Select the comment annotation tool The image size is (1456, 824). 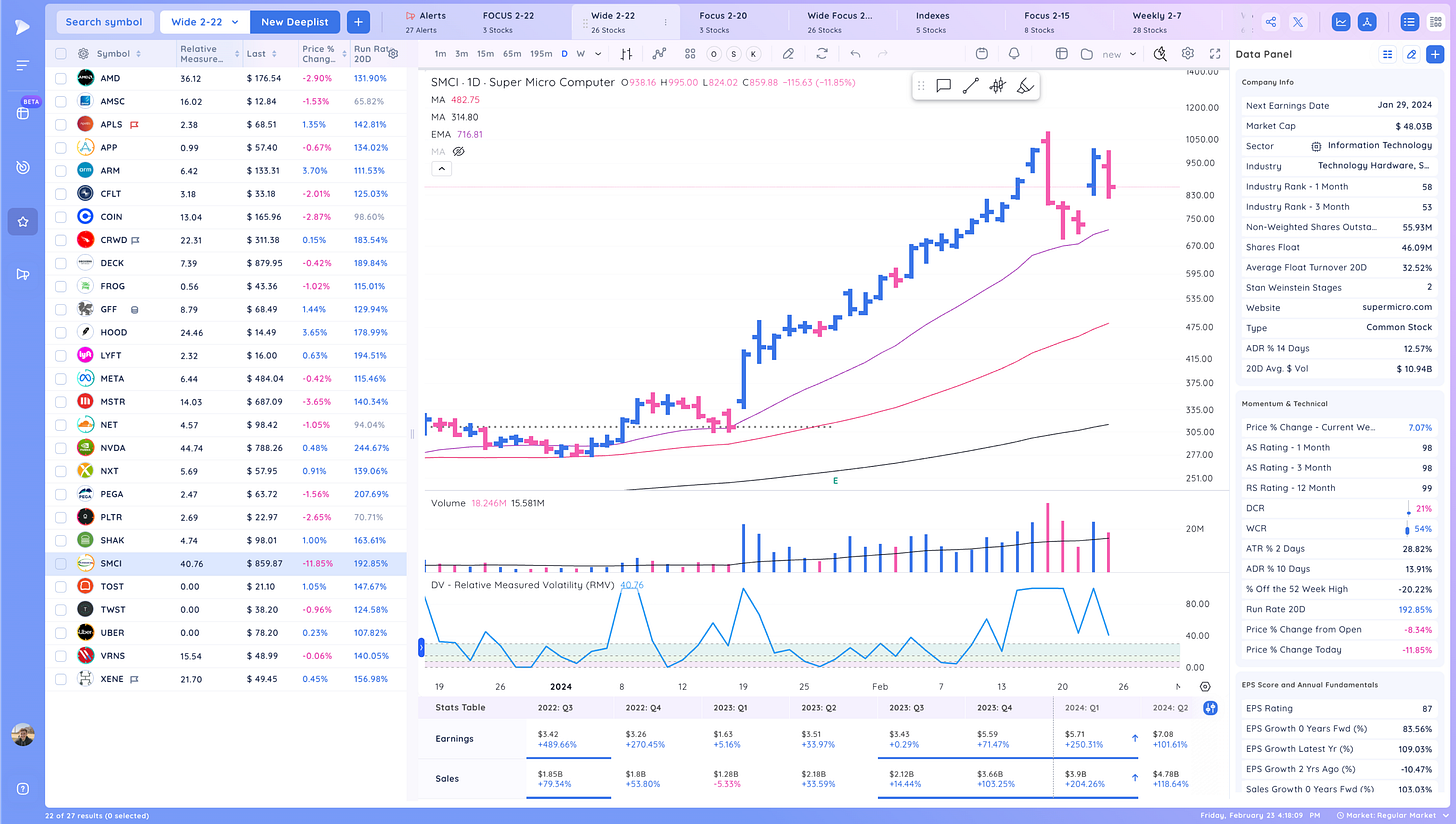click(x=943, y=86)
